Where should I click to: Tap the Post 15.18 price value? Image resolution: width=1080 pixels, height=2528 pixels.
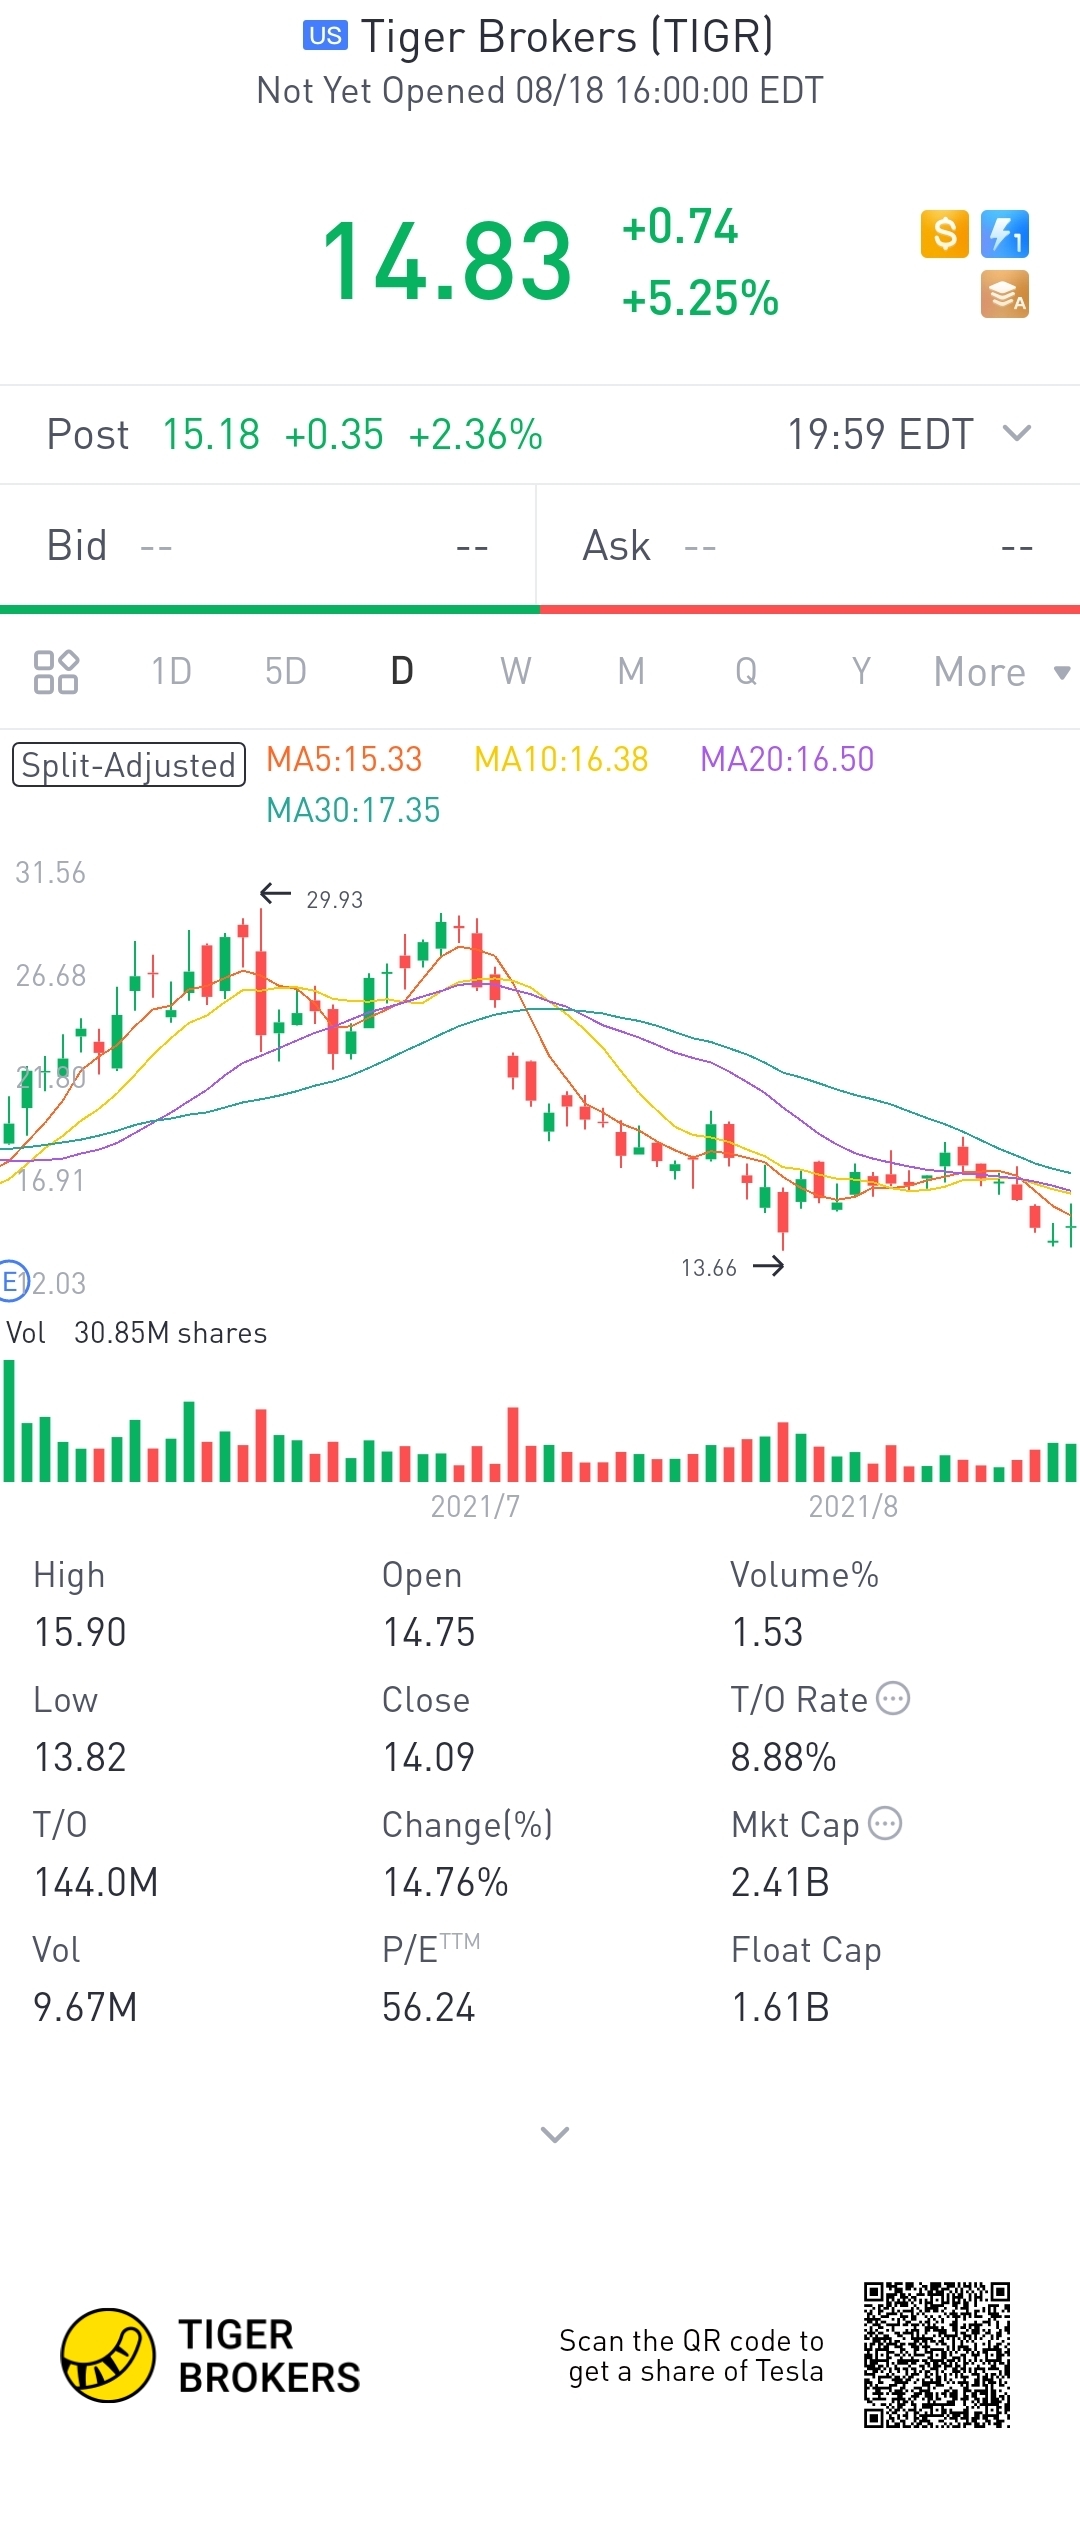211,435
